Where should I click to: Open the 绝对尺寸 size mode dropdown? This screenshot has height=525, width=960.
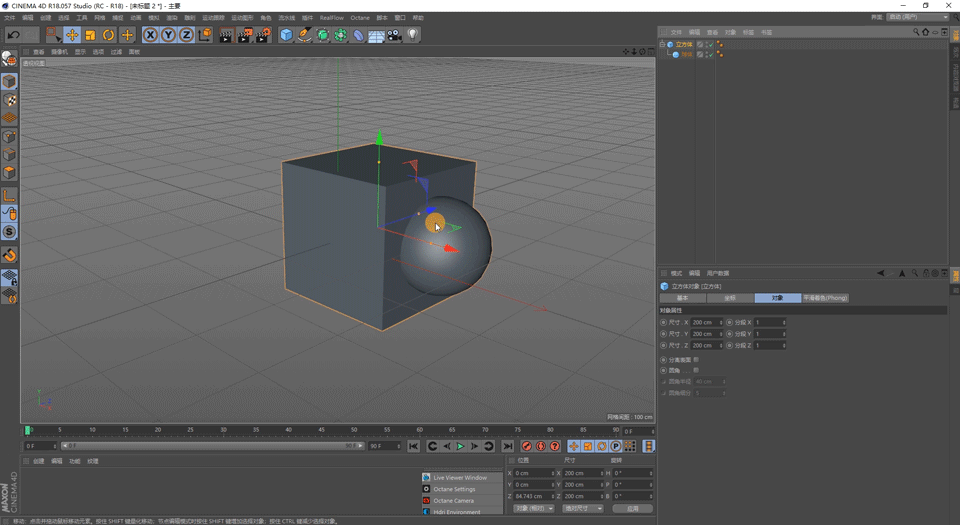click(x=583, y=508)
